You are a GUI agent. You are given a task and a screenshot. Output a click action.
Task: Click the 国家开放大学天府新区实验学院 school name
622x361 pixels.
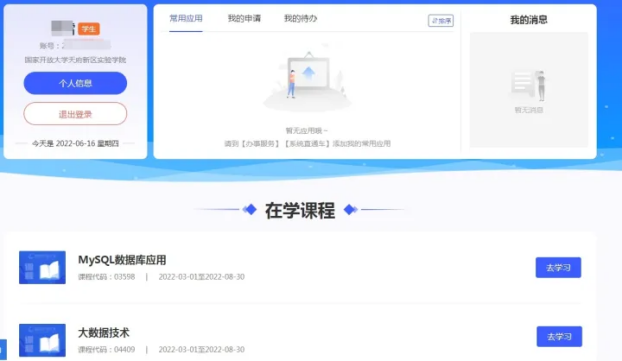click(x=75, y=60)
